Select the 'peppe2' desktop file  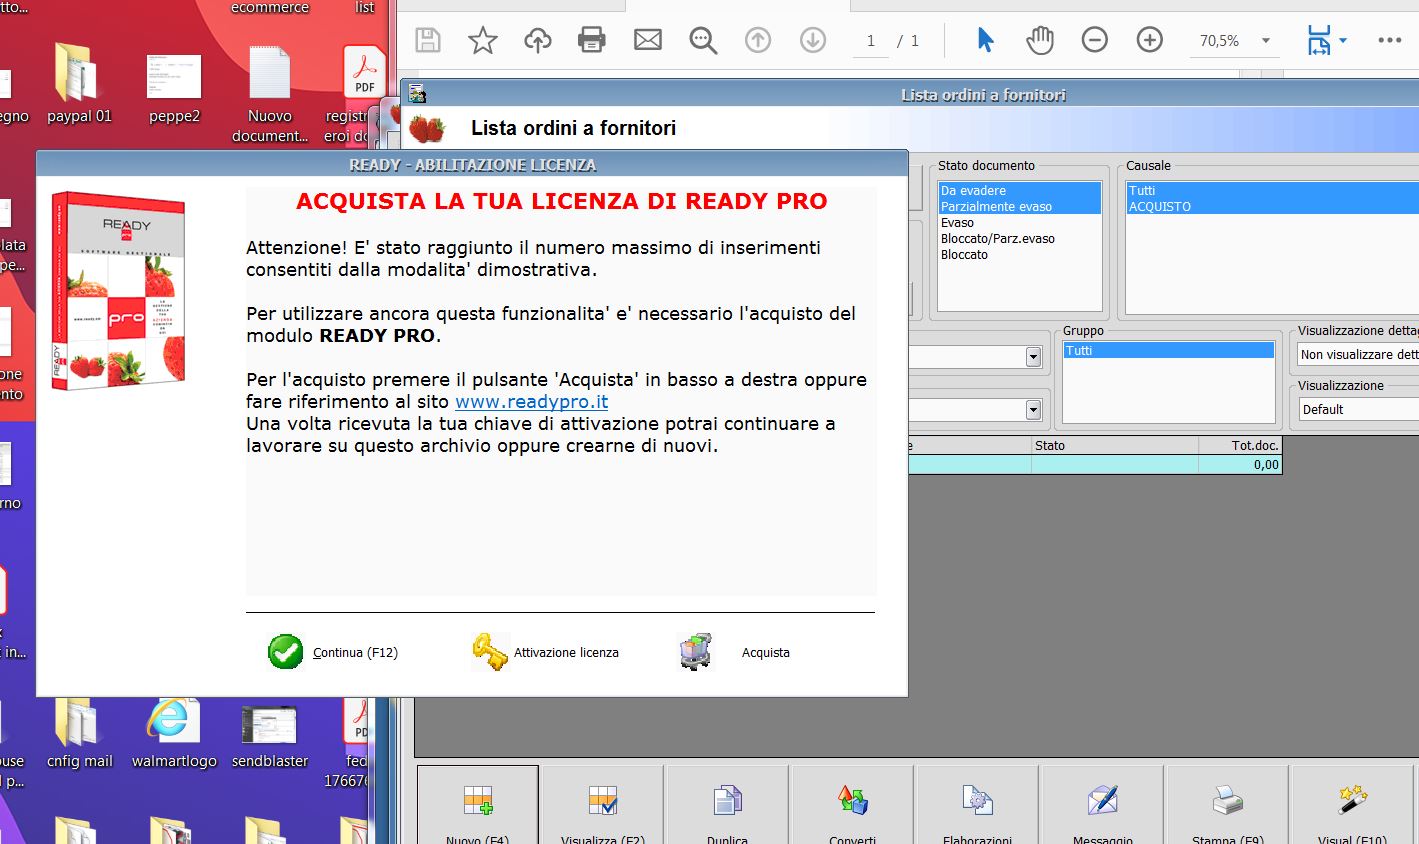[x=174, y=88]
